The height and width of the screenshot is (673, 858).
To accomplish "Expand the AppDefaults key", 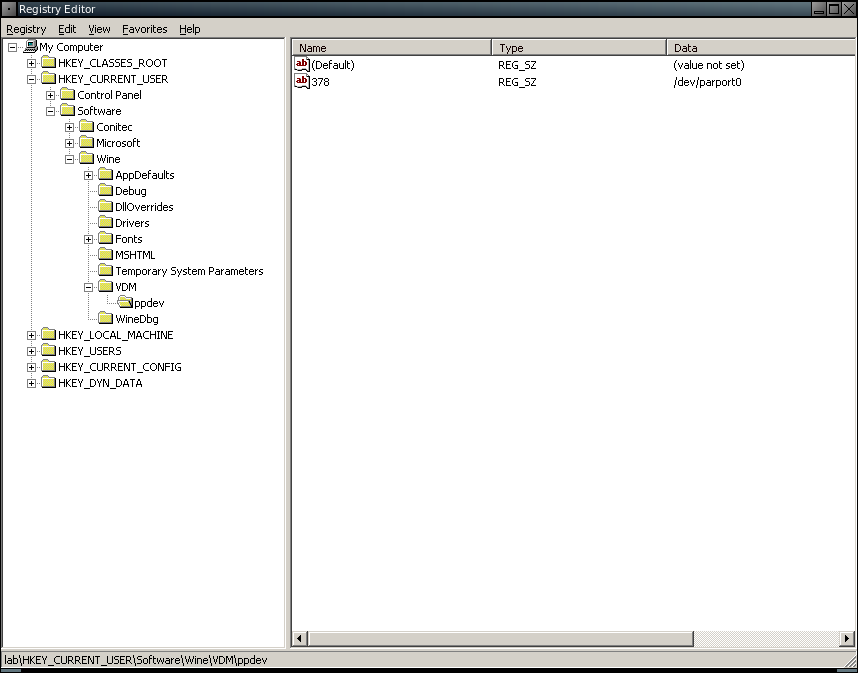I will [89, 175].
